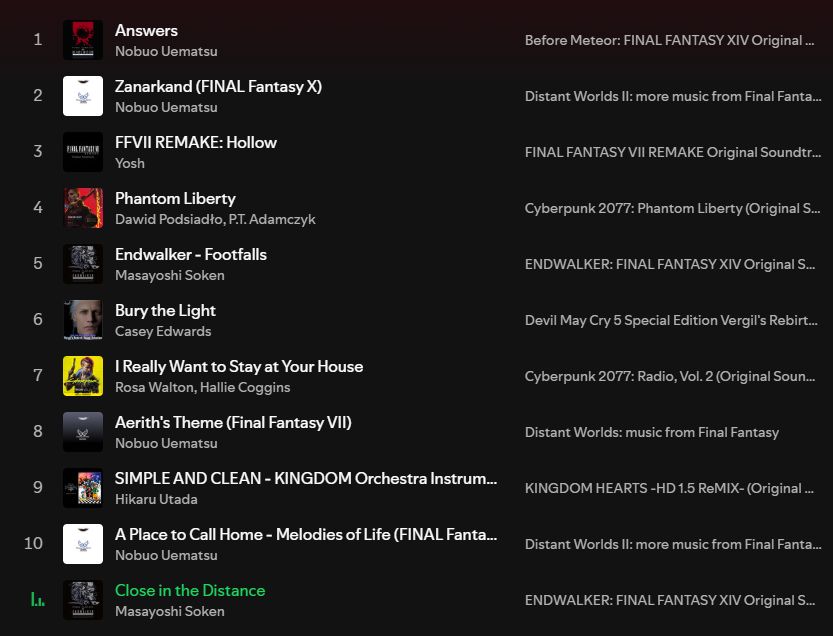
Task: Open Devil May Cry 5 Special Edition album
Action: [671, 320]
